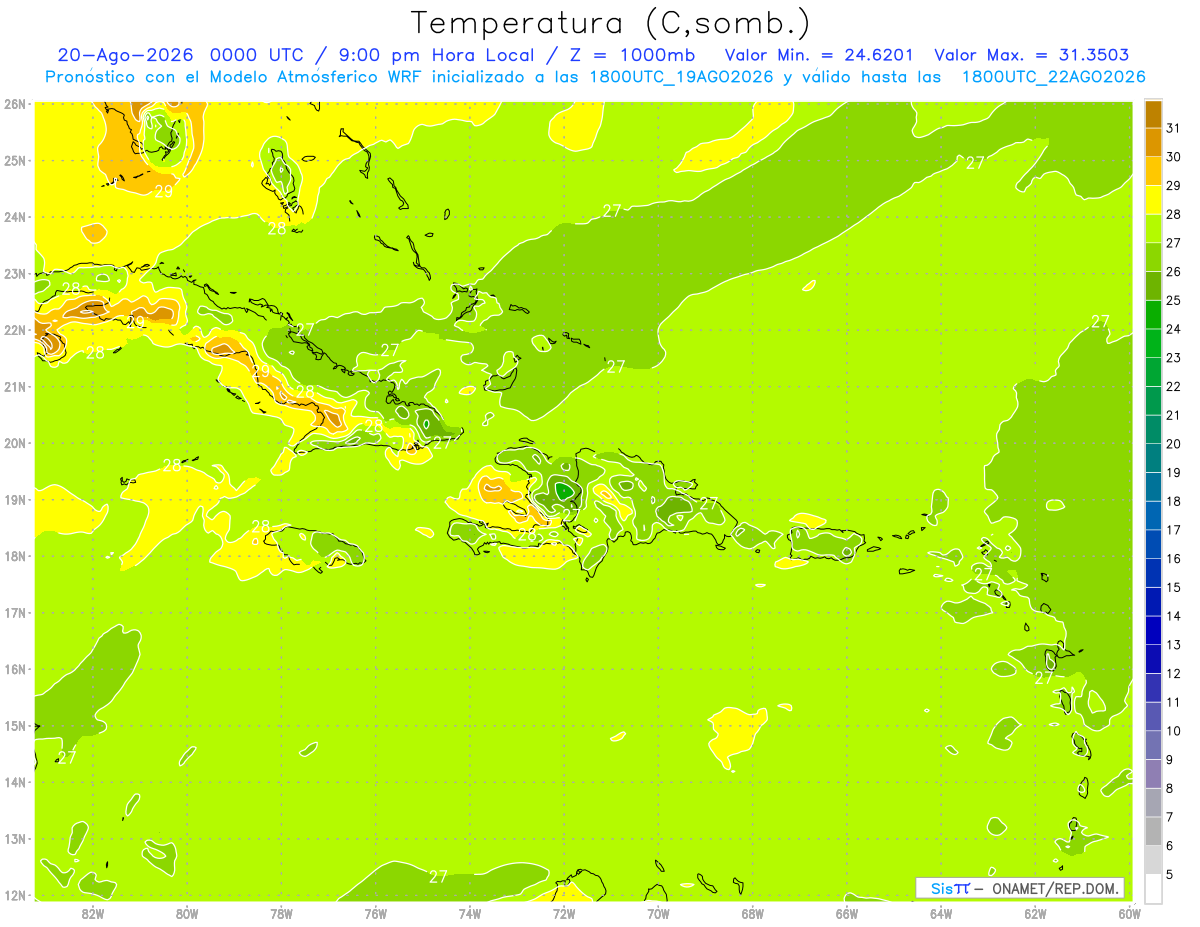The width and height of the screenshot is (1200, 927).
Task: Click the "25" label on the color scale
Action: [1173, 300]
